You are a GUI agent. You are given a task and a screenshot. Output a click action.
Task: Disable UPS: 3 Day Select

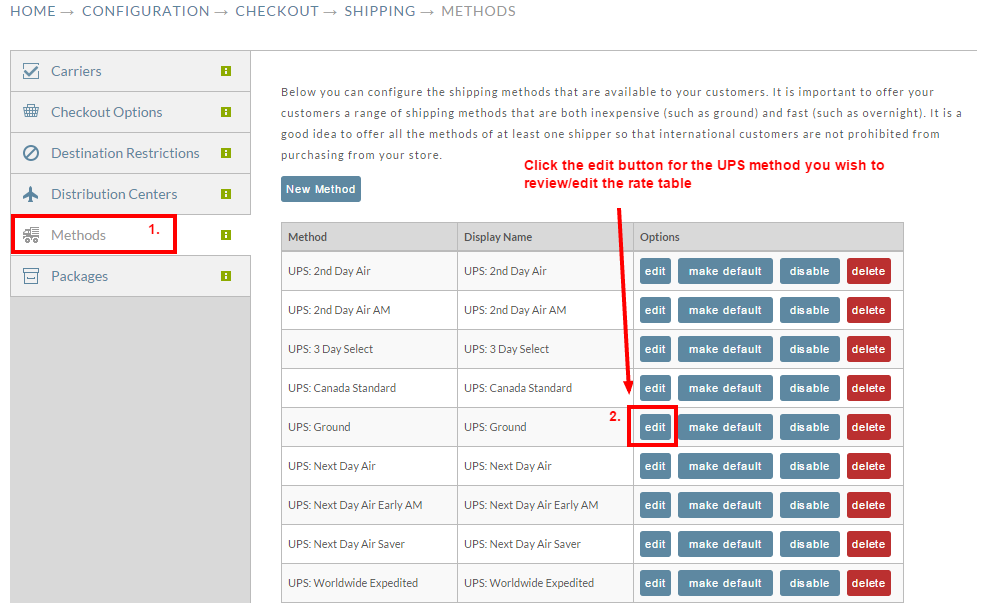809,349
